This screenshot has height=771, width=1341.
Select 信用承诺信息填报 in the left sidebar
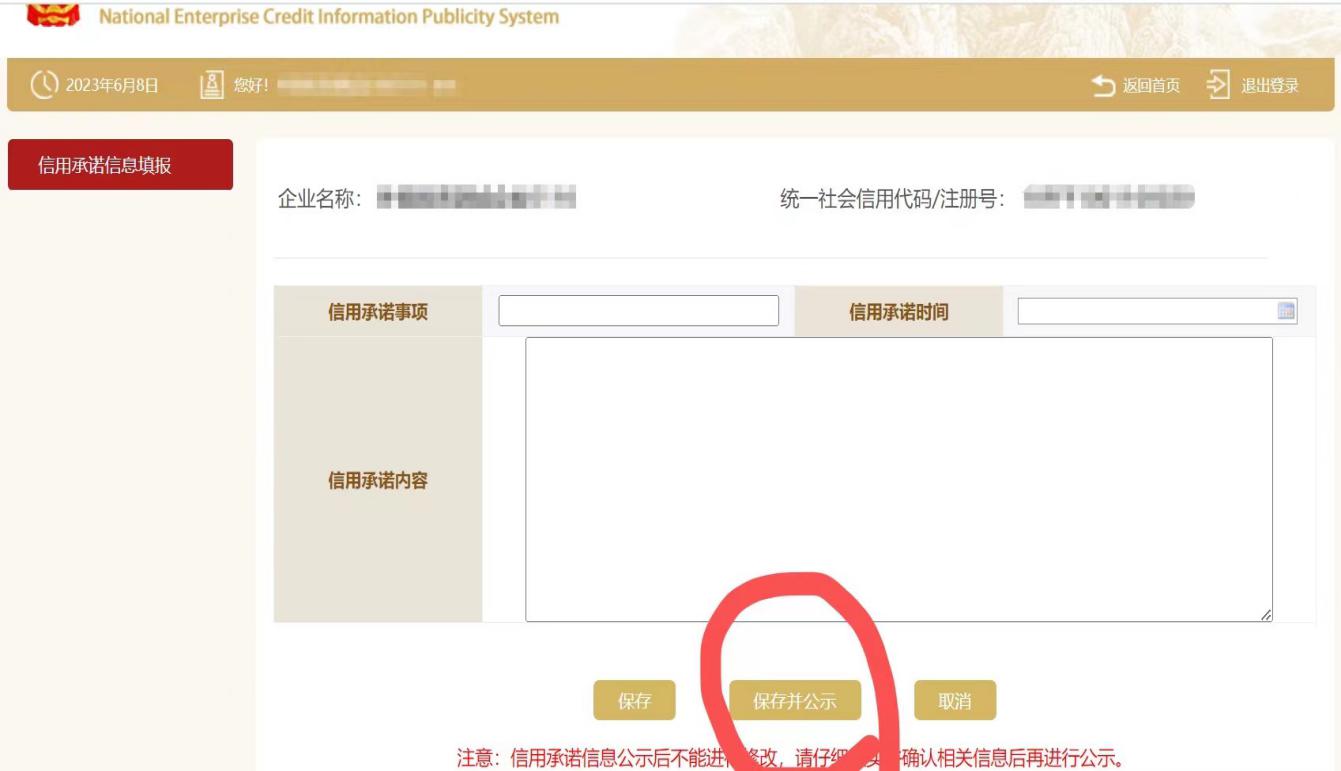click(x=120, y=165)
